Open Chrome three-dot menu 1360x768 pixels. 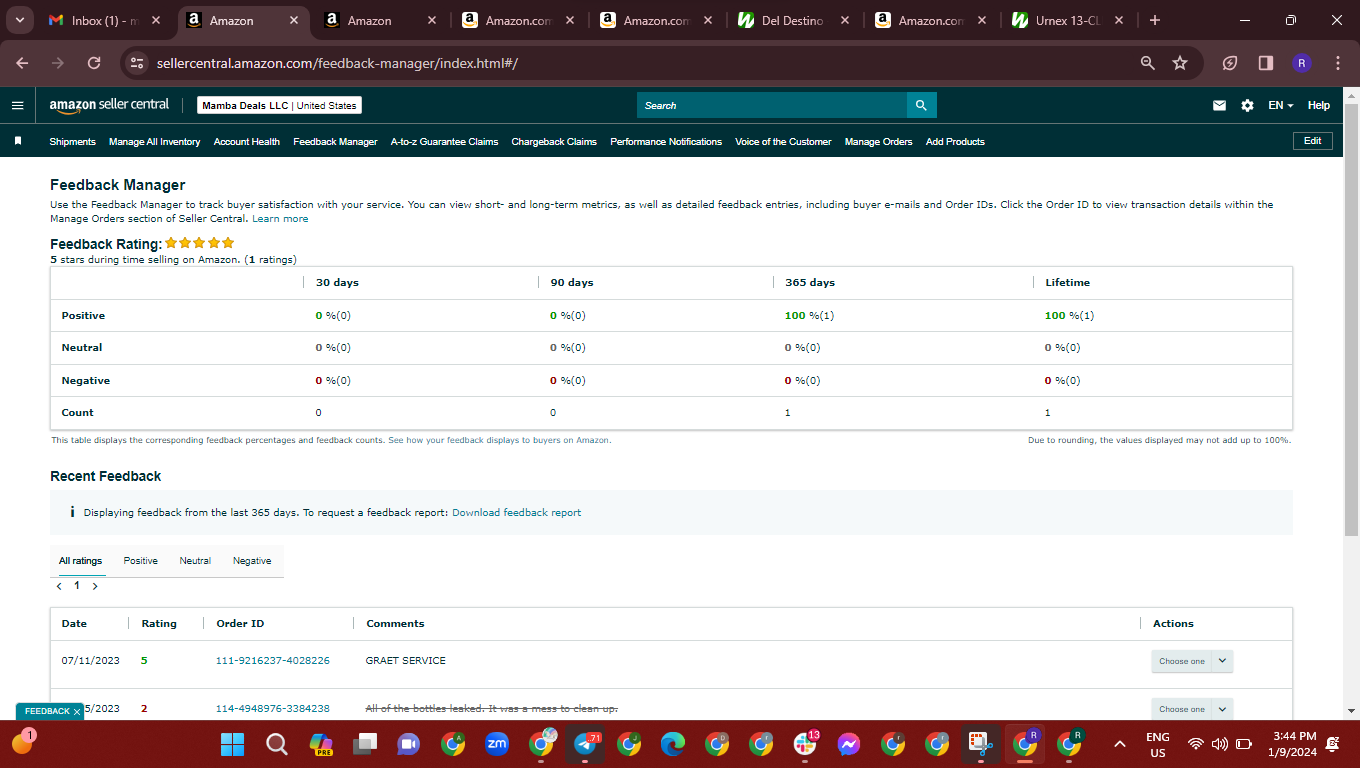click(x=1338, y=63)
